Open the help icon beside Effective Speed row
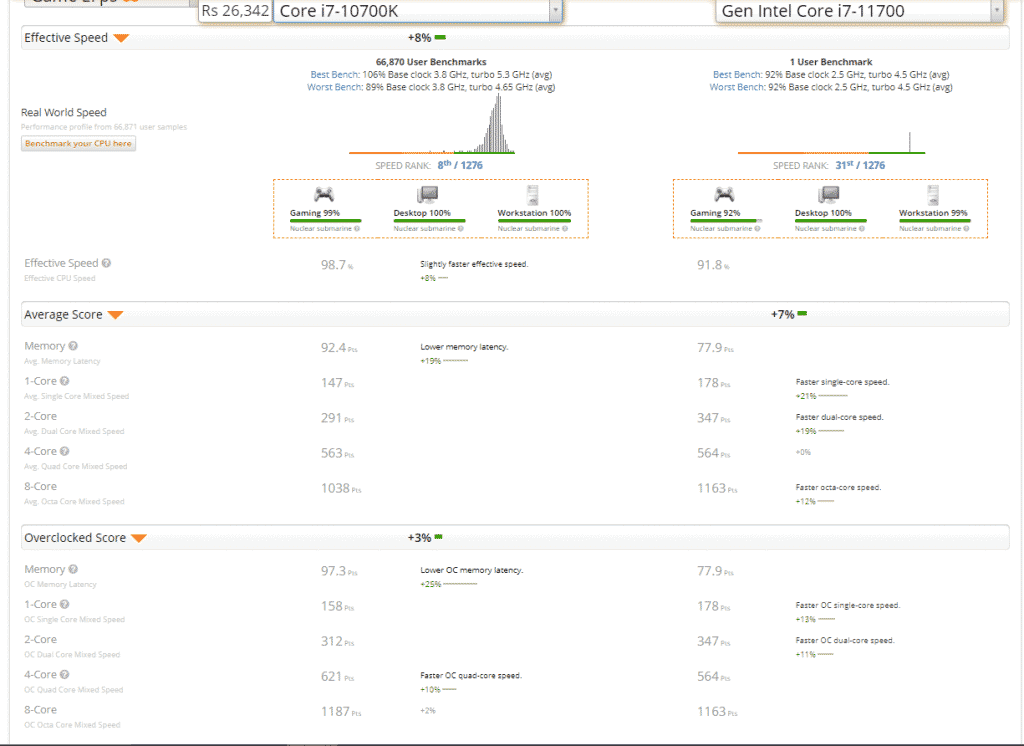Screen dimensions: 1024x746 106,263
